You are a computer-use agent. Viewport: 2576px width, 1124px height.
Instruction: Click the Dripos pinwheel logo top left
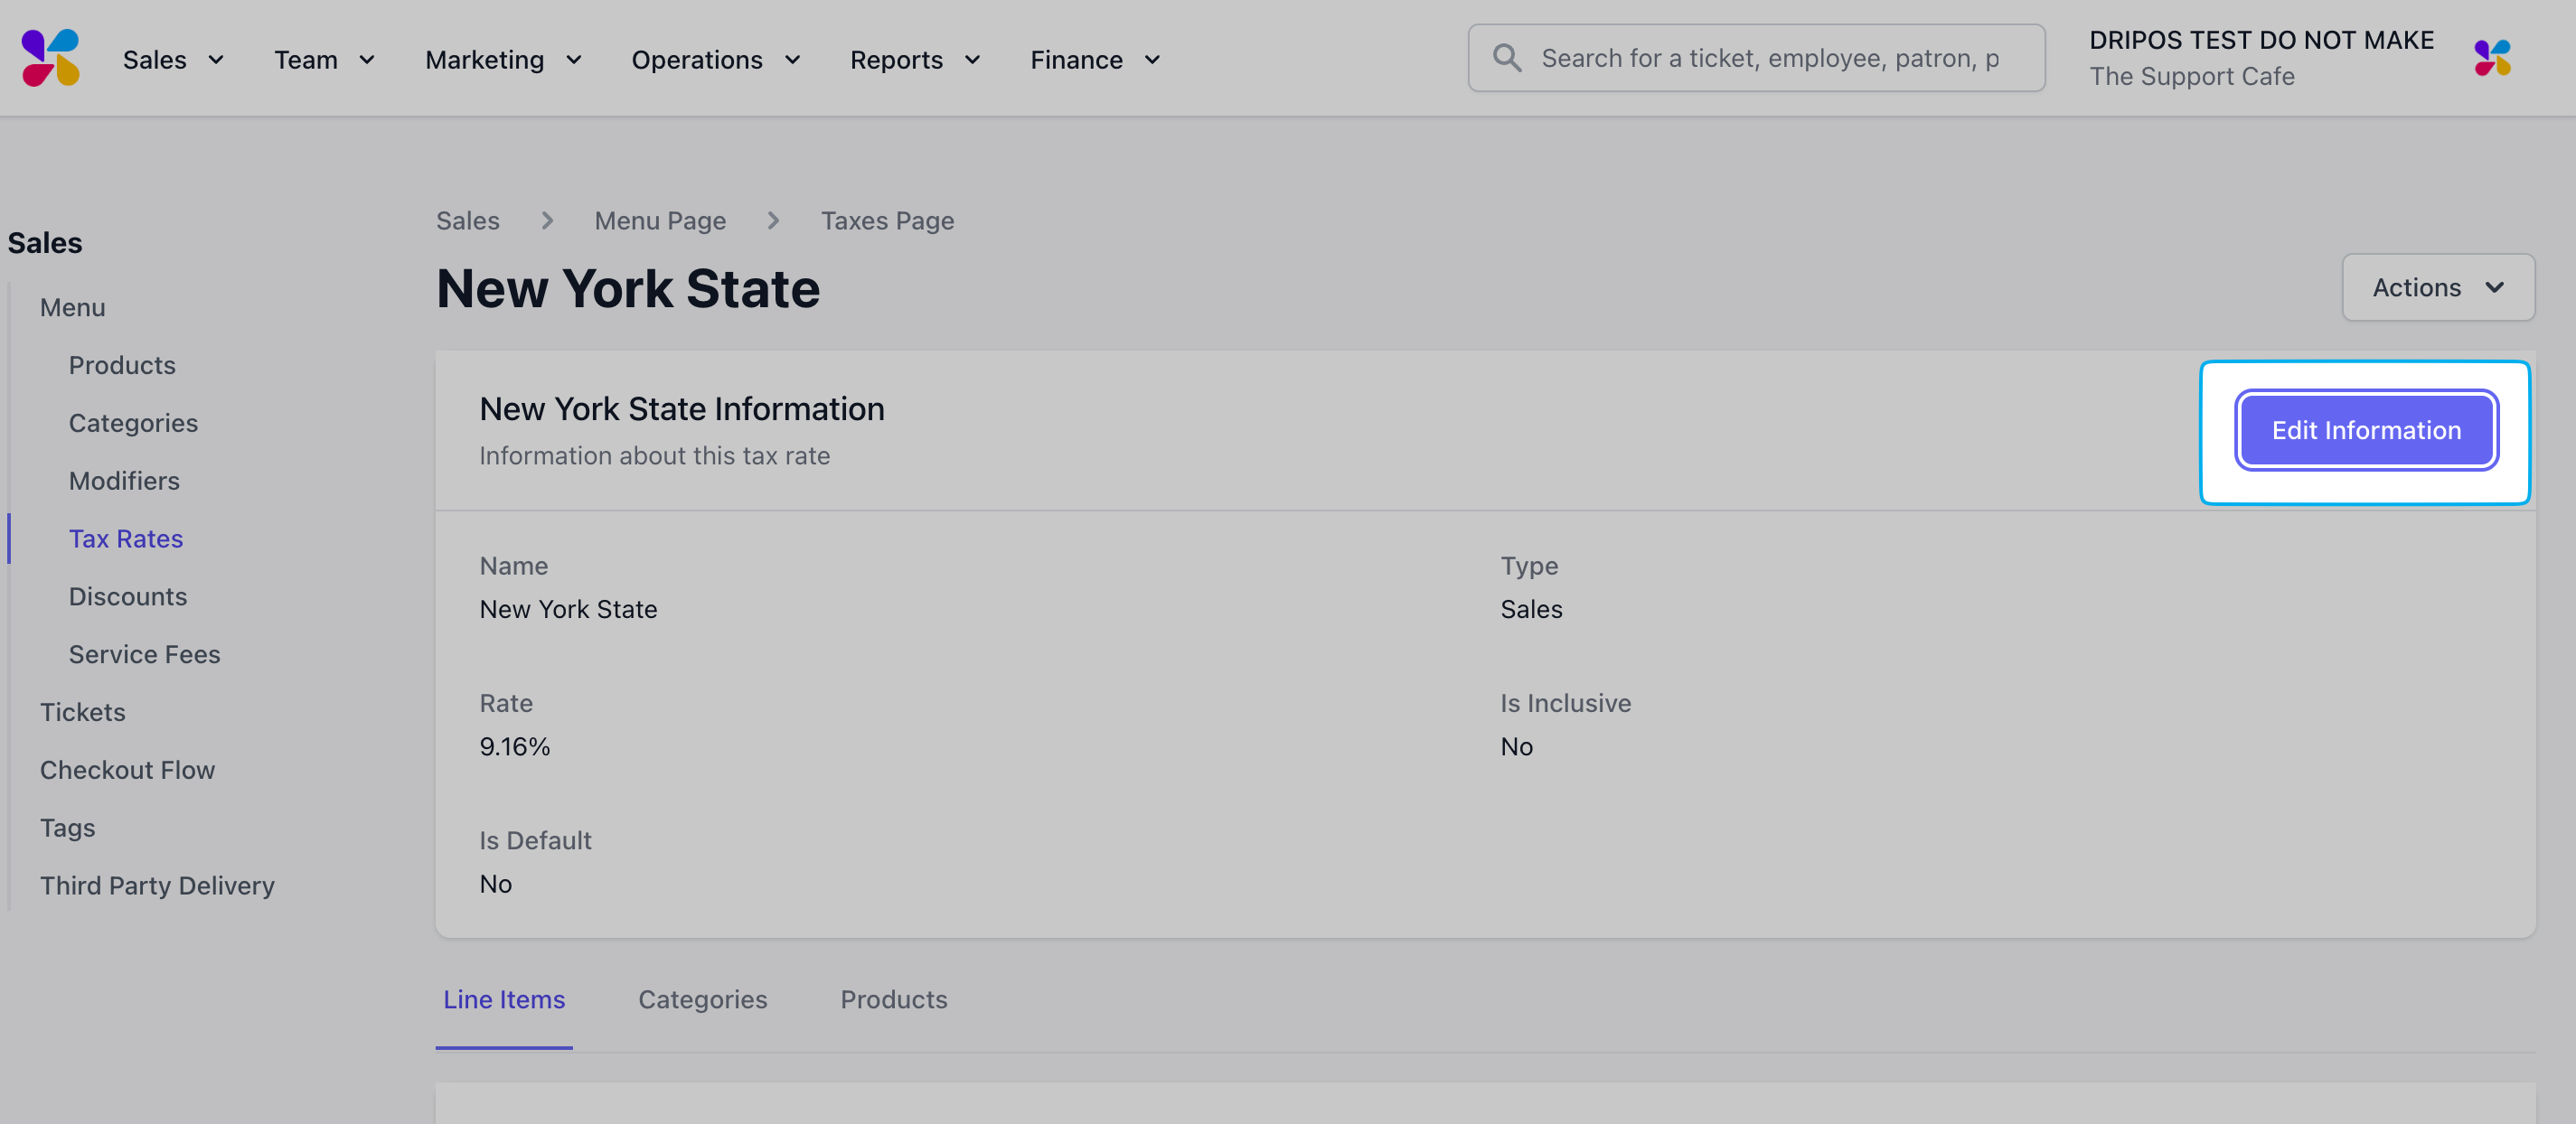[x=50, y=58]
